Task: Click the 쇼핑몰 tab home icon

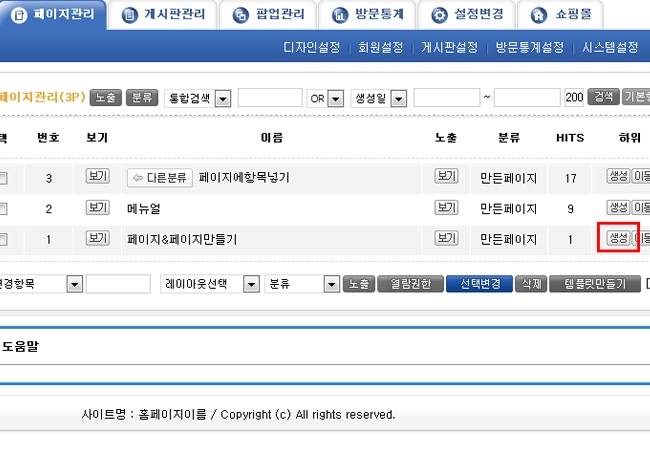Action: (x=538, y=15)
